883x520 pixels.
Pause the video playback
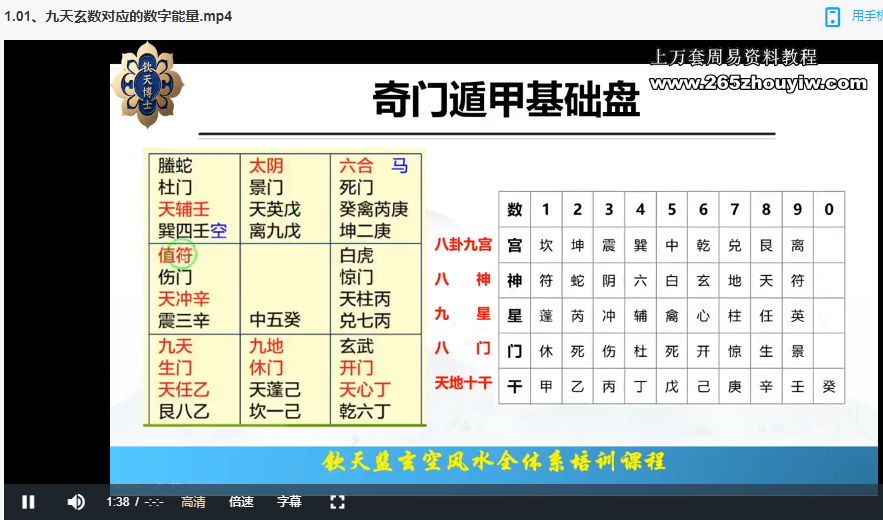(x=28, y=502)
